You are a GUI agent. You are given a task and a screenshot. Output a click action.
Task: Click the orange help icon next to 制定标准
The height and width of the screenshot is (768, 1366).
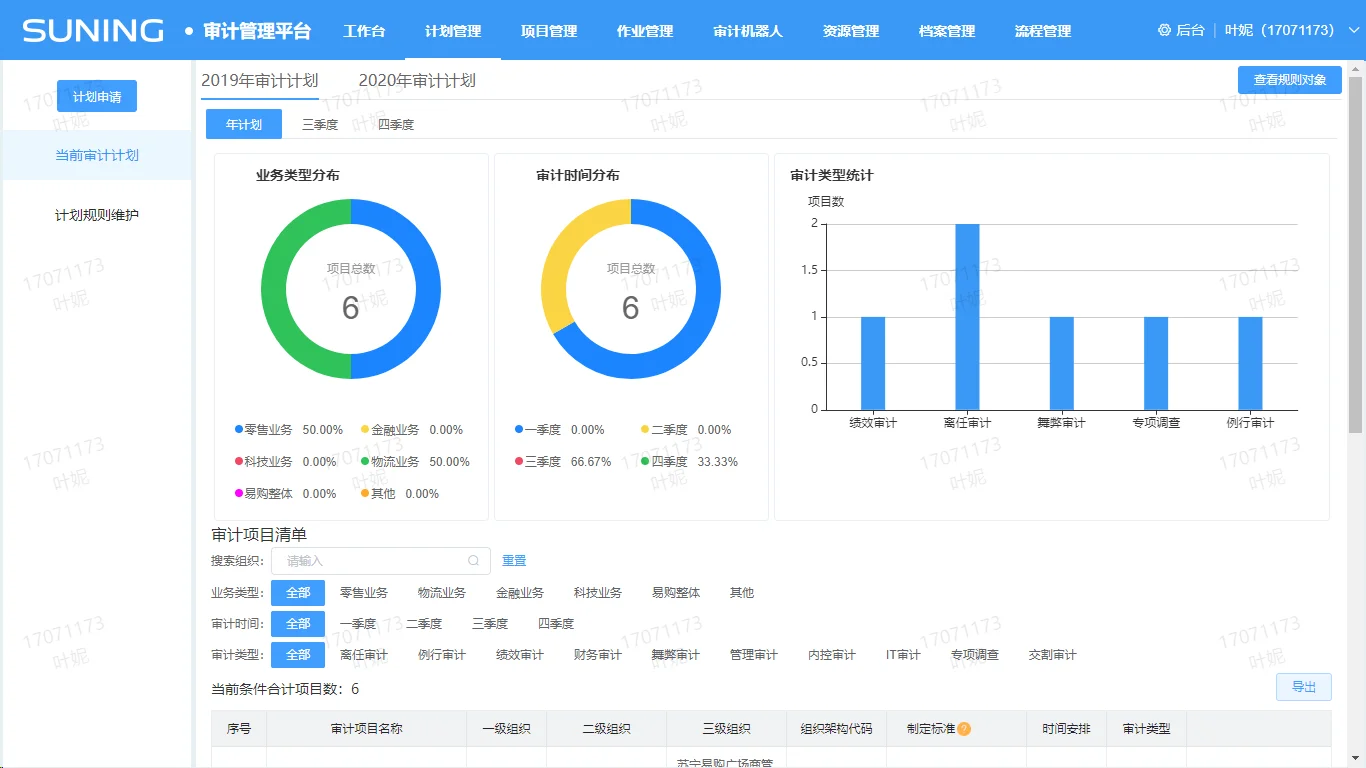pos(964,729)
